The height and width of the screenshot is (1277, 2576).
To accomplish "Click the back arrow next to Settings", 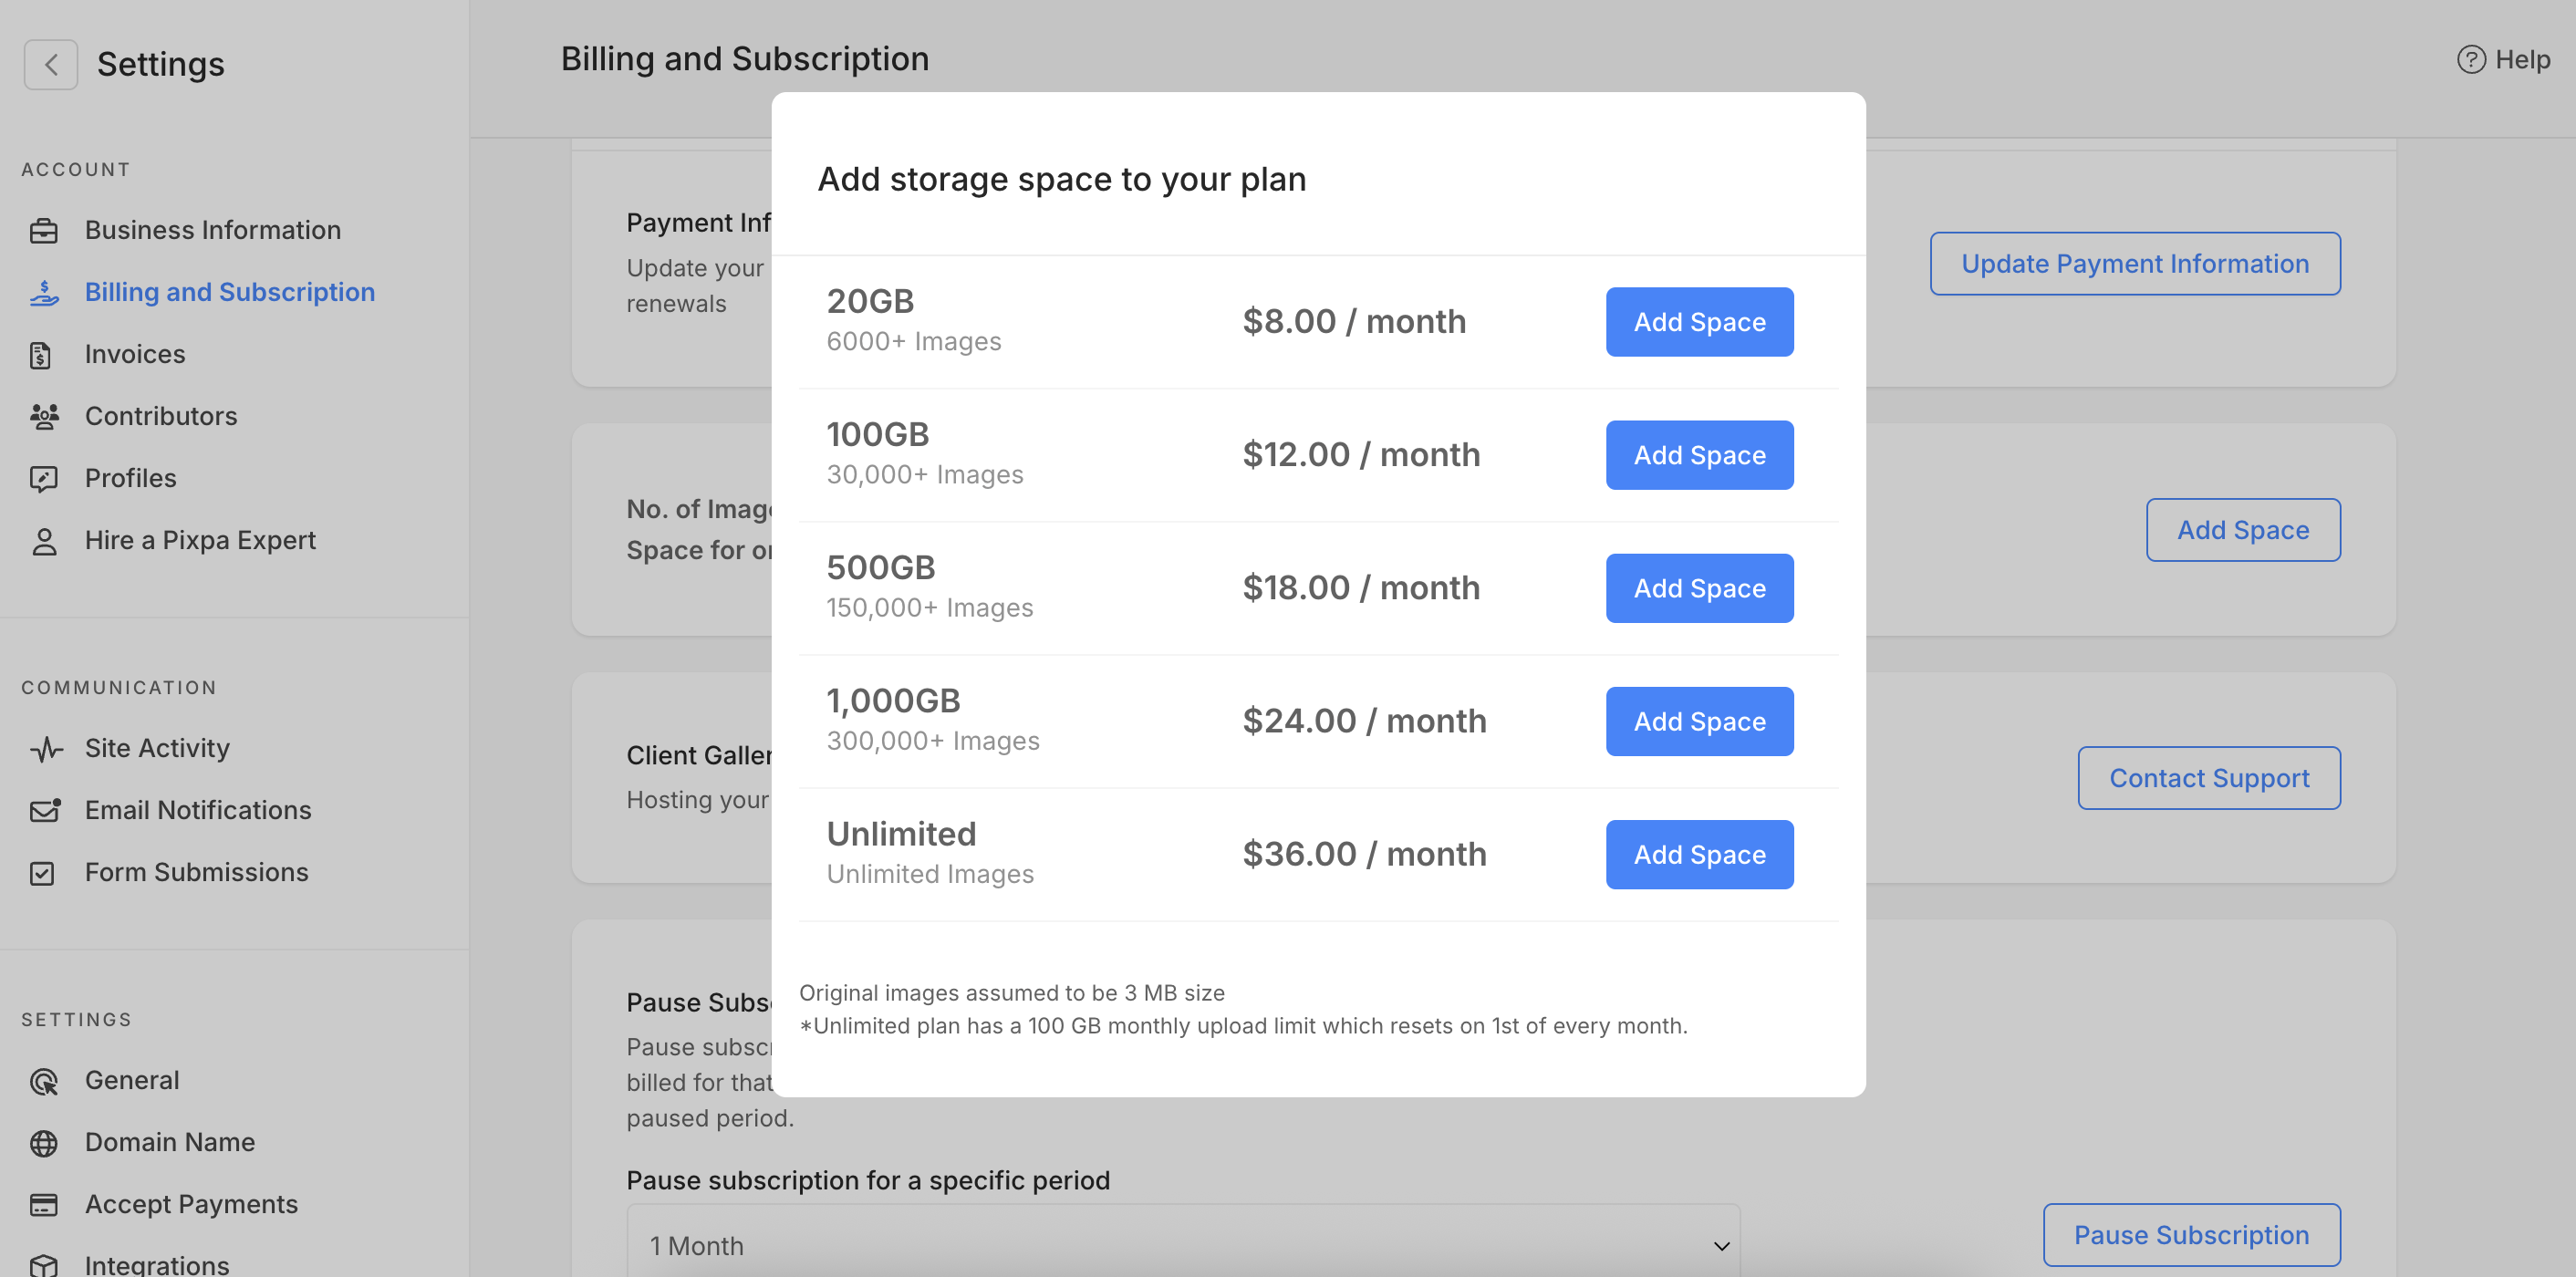I will coord(51,65).
